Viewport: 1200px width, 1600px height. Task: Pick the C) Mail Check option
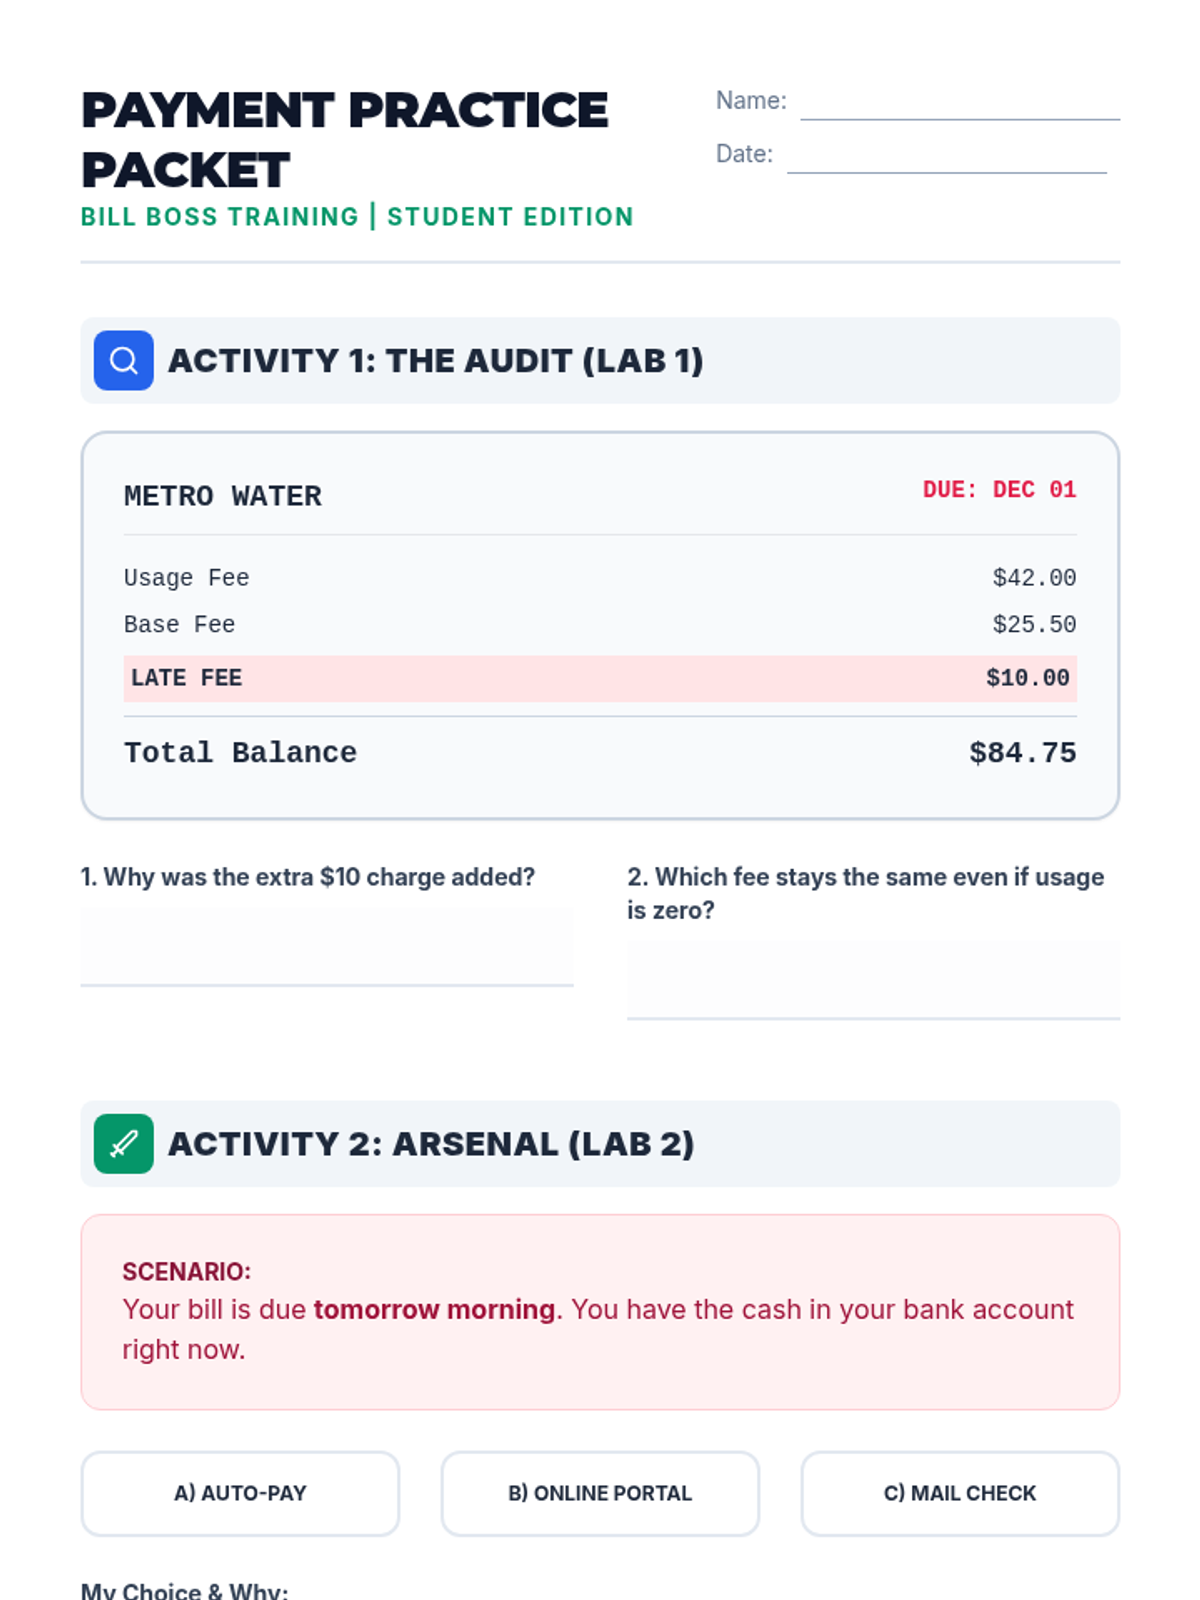[x=960, y=1493]
